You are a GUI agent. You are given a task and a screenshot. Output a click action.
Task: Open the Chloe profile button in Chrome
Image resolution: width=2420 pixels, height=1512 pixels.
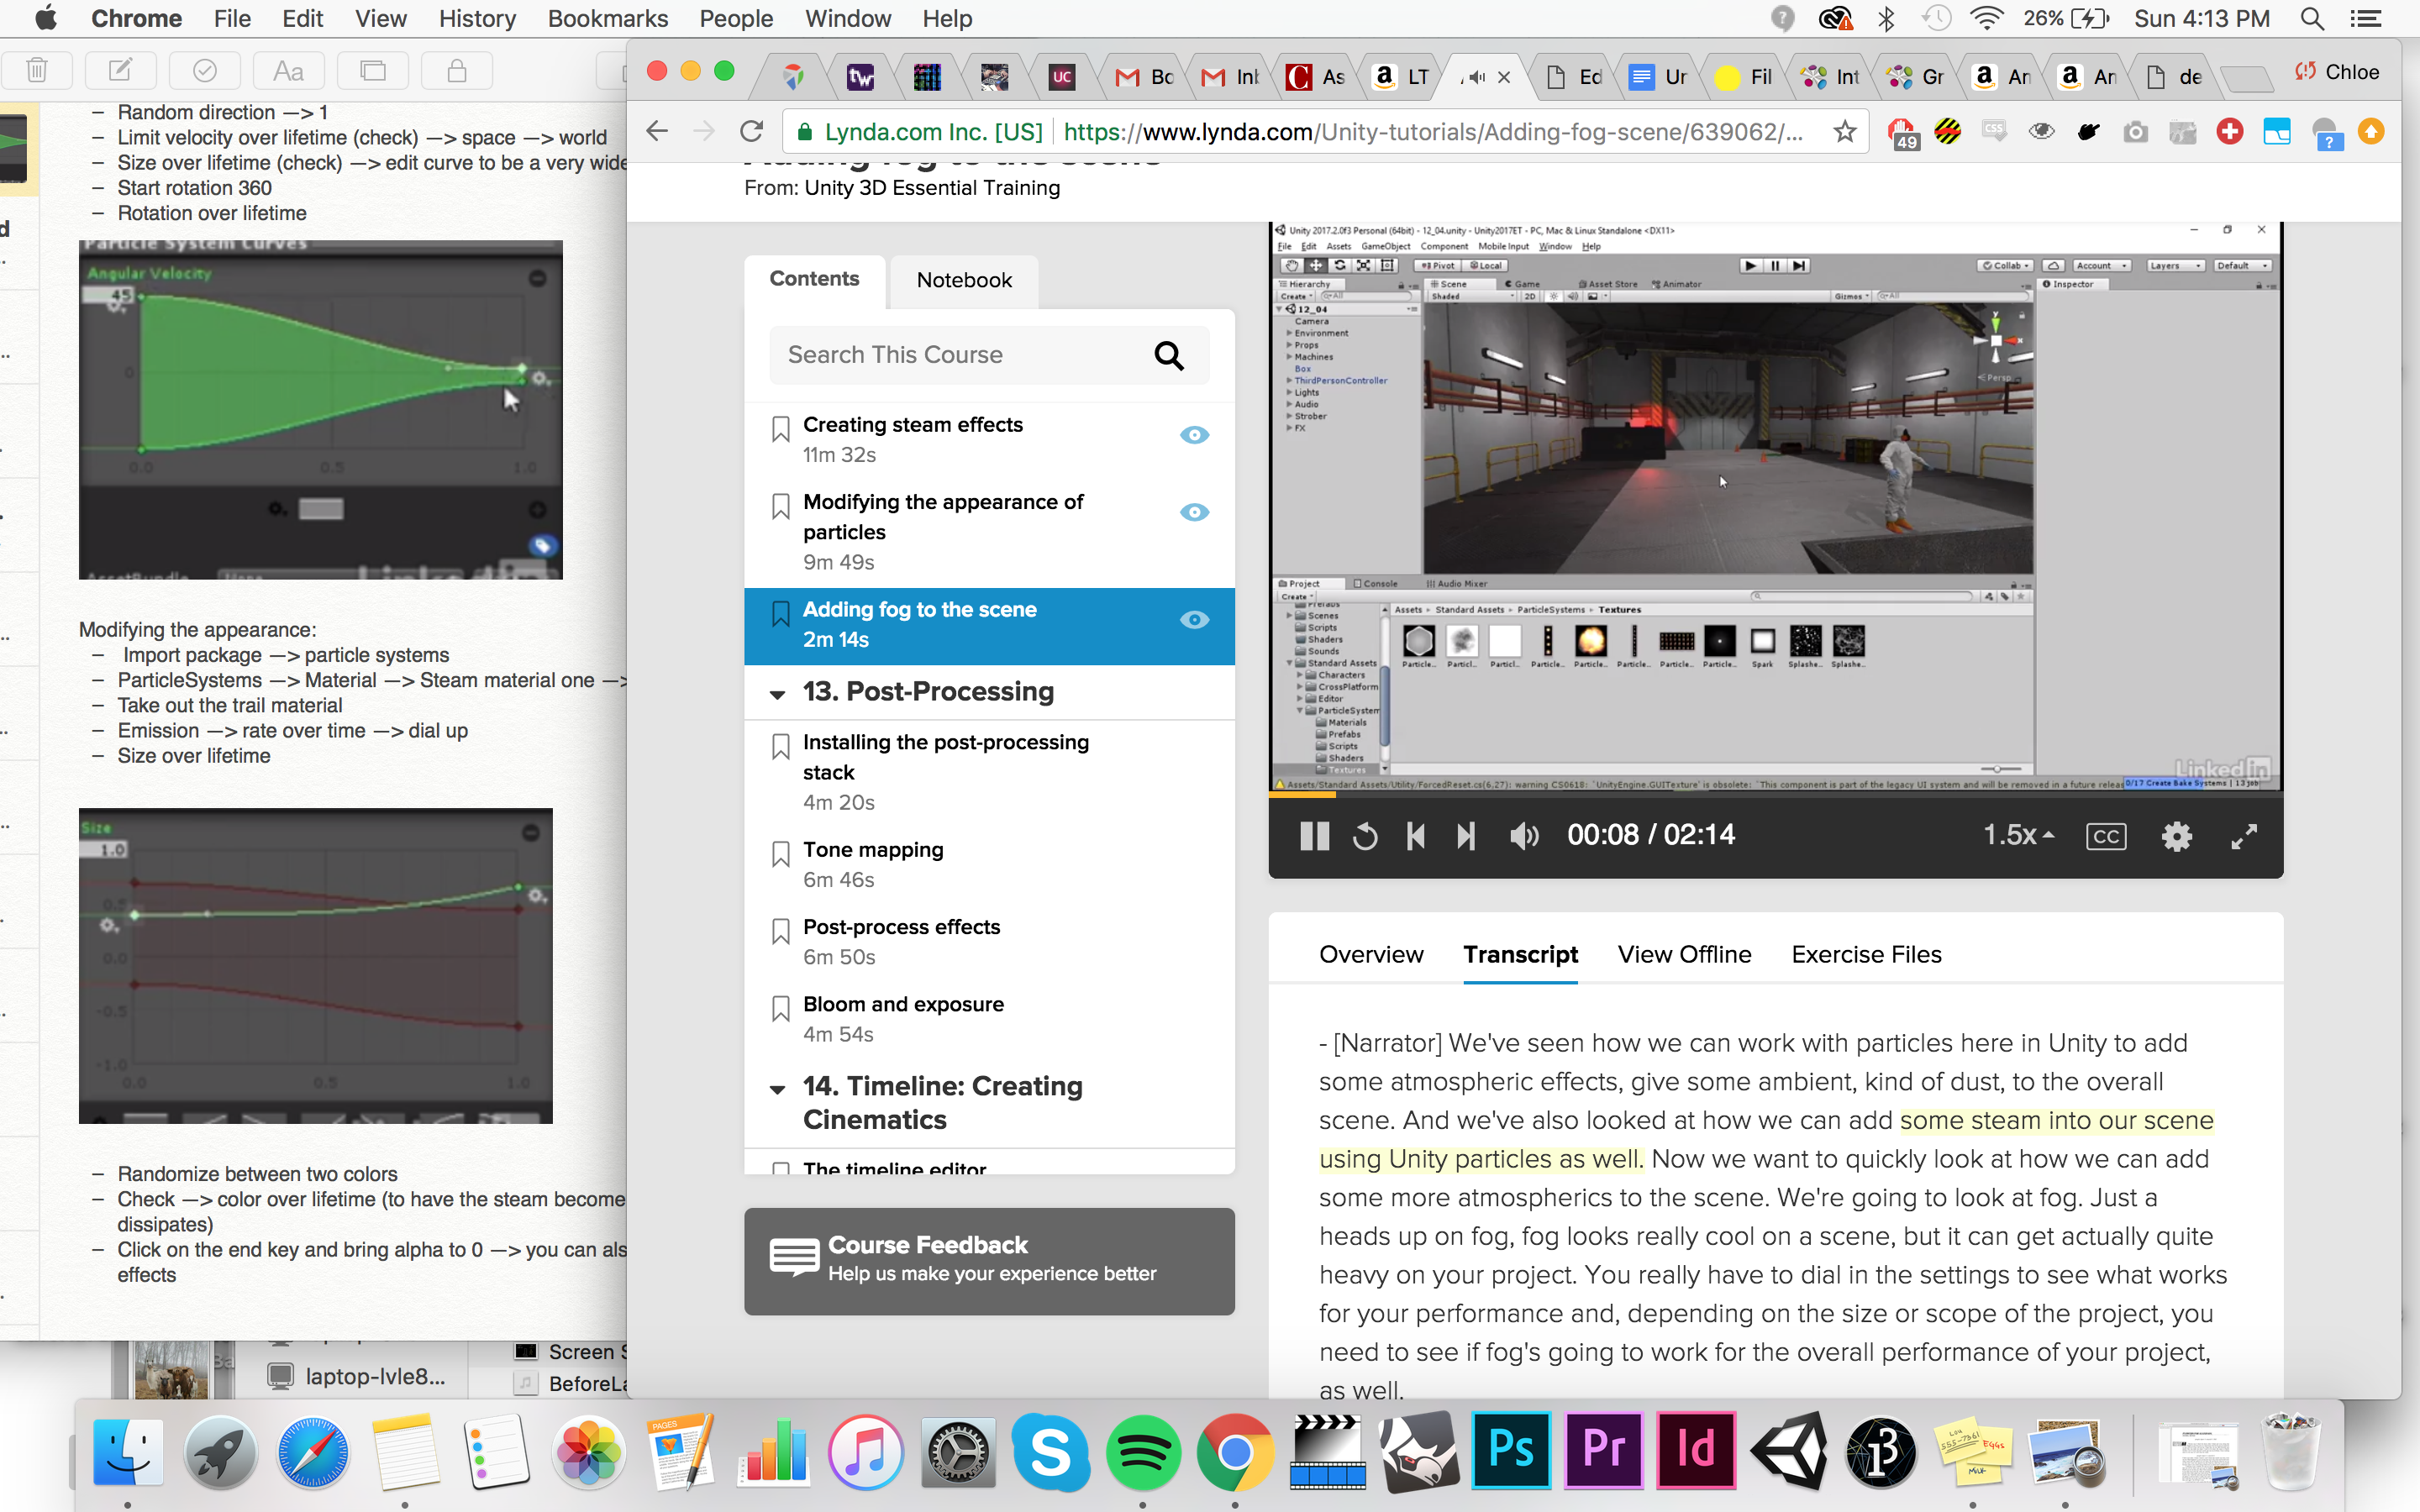click(x=2338, y=72)
